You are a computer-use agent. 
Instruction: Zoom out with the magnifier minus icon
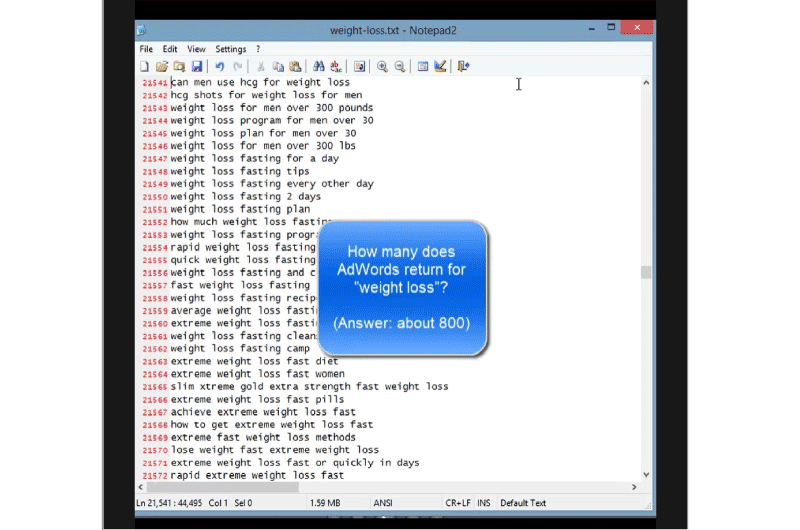(x=399, y=66)
